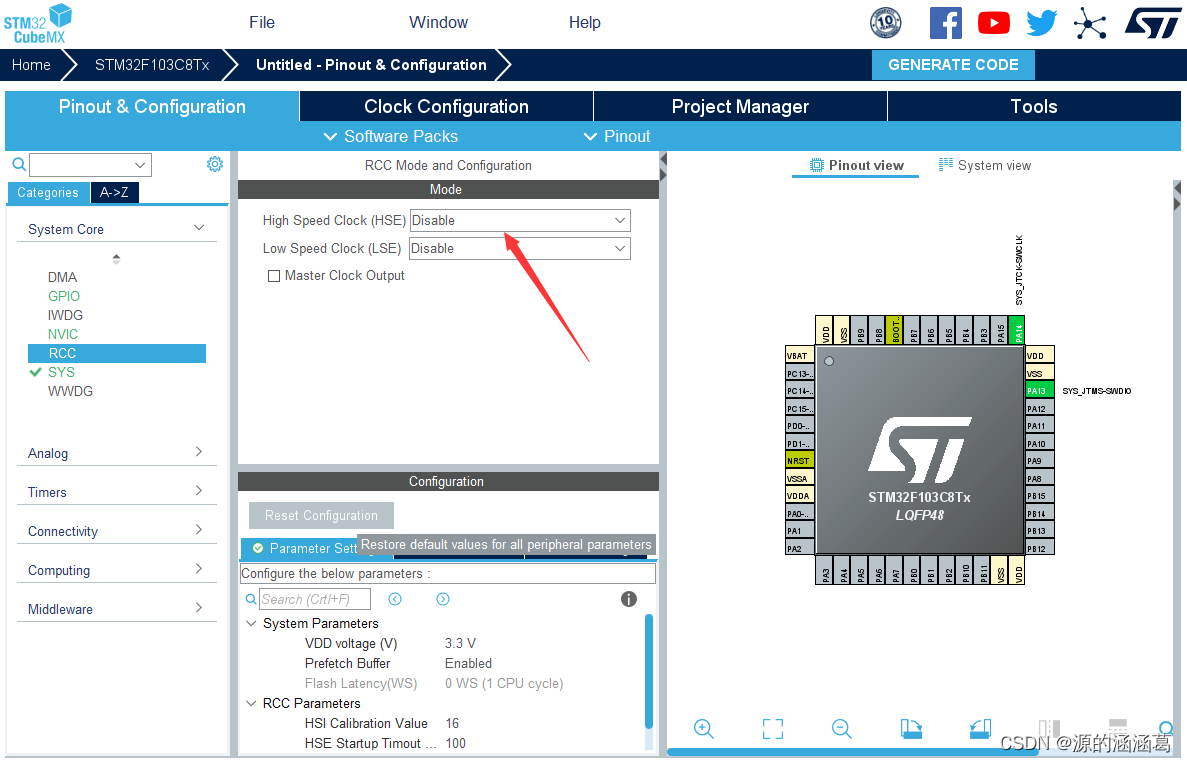1187x762 pixels.
Task: Open the File menu
Action: click(262, 23)
